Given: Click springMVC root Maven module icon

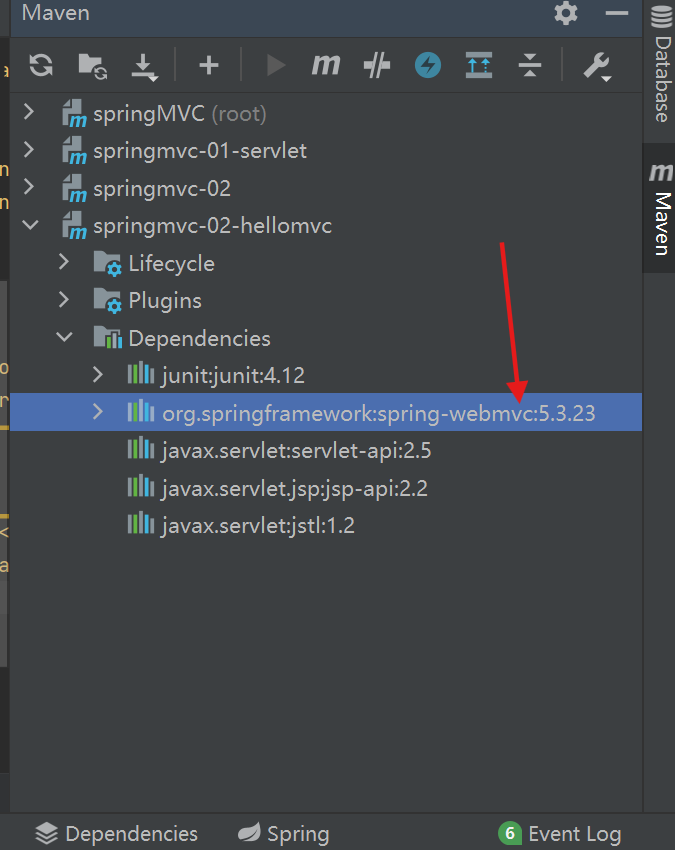Looking at the screenshot, I should click(x=74, y=113).
